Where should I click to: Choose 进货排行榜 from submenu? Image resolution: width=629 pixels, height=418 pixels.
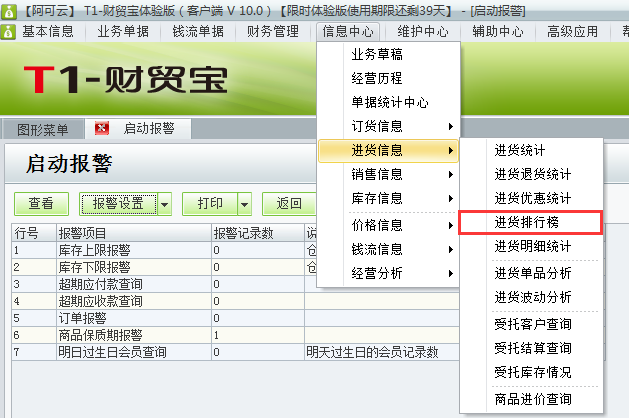pos(531,222)
